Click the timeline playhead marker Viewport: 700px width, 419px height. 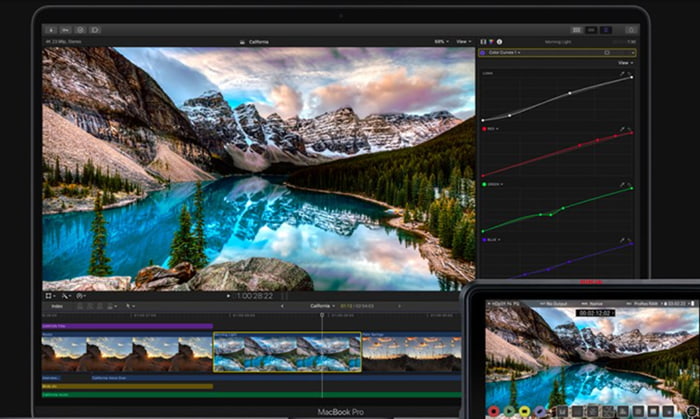point(322,315)
